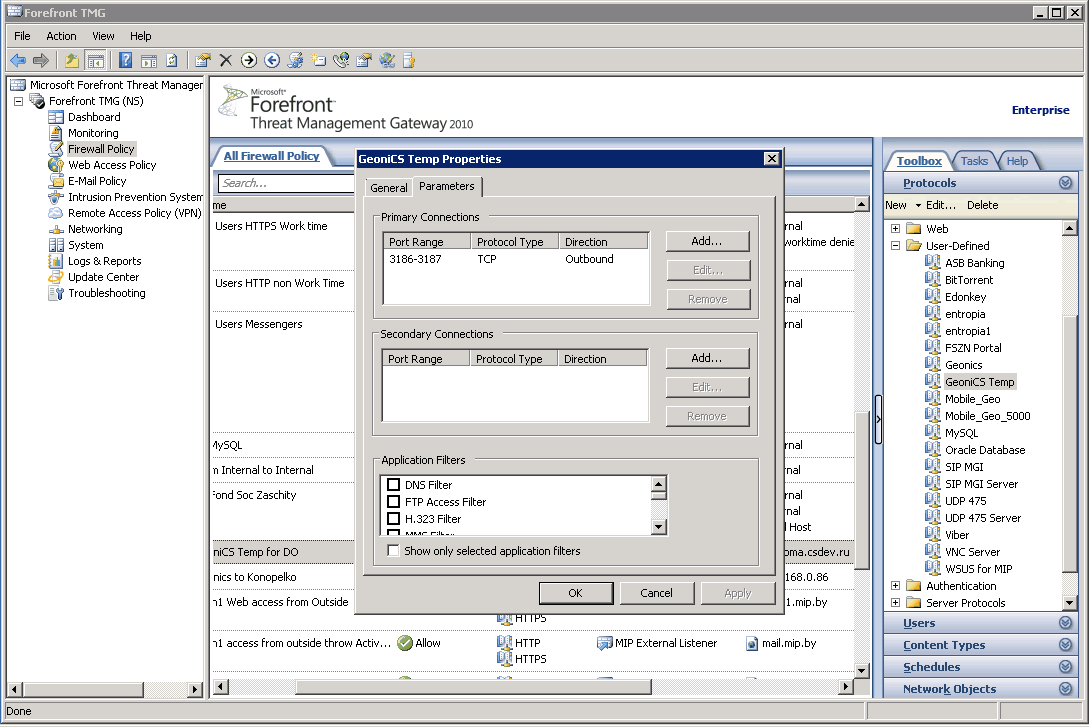Screen dimensions: 1089x727
Task: Select the Monitoring node in the tree
Action: 92,133
